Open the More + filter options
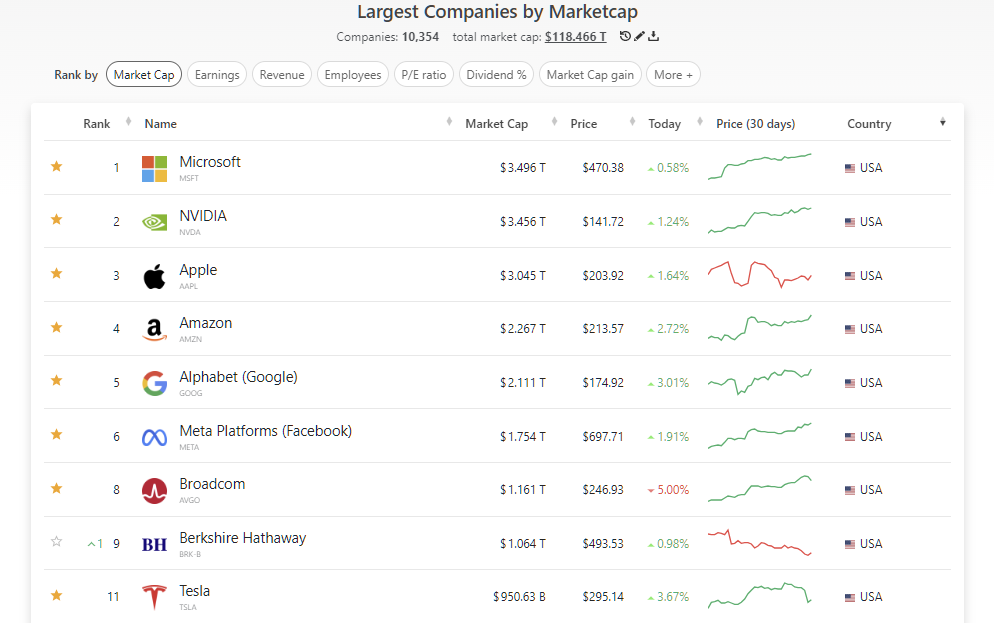 (673, 74)
